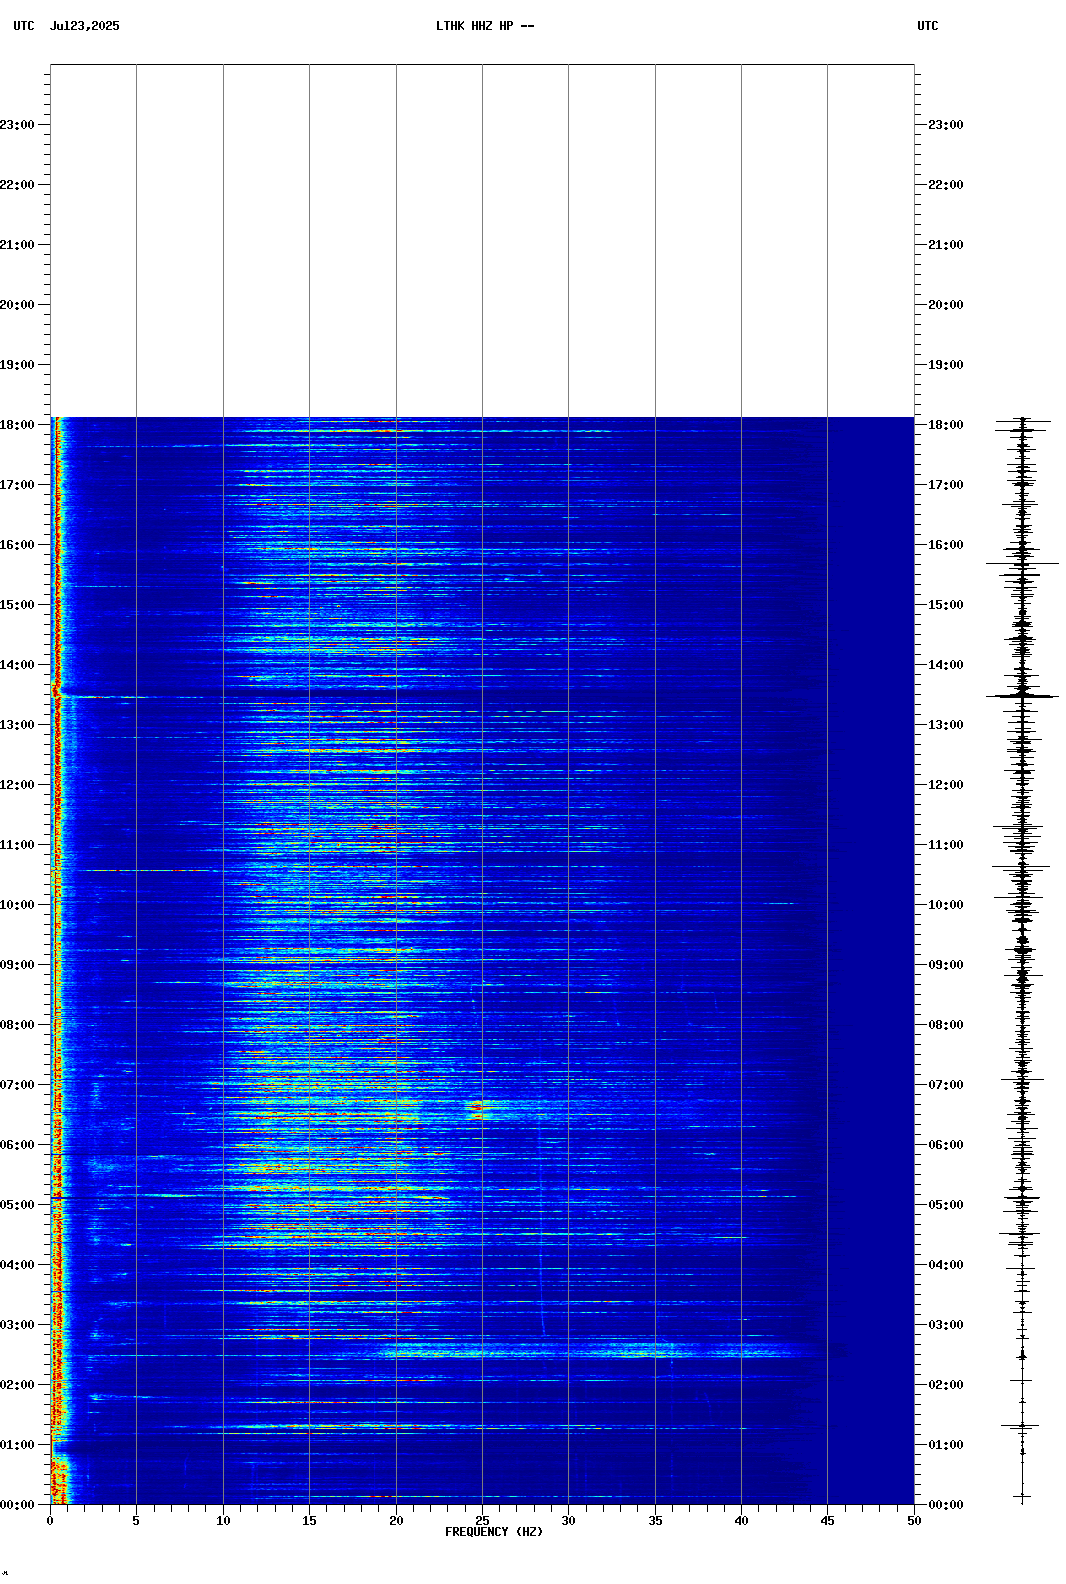This screenshot has height=1584, width=1066.
Task: Click the right-axis '22:00' time label
Action: 946,185
